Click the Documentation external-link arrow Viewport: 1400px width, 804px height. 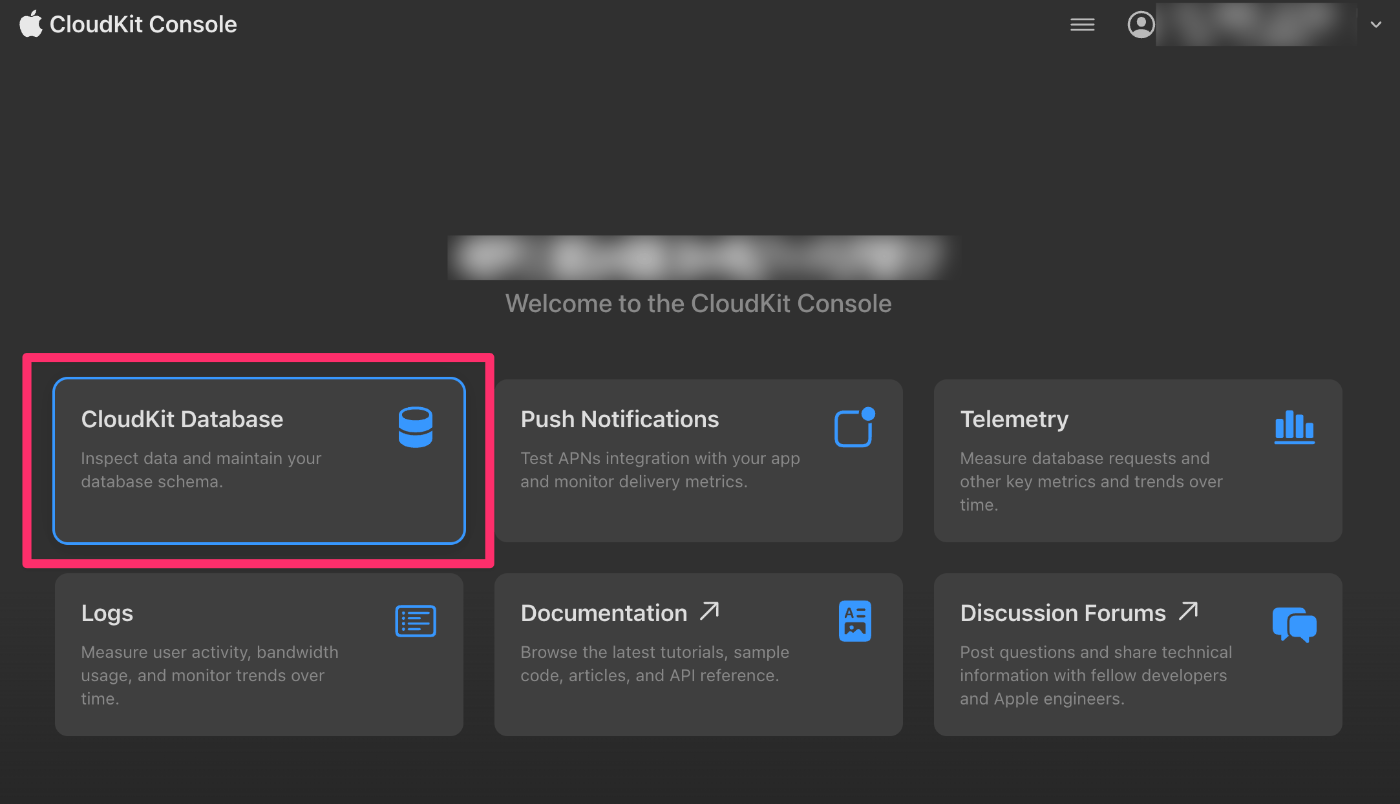pos(709,611)
